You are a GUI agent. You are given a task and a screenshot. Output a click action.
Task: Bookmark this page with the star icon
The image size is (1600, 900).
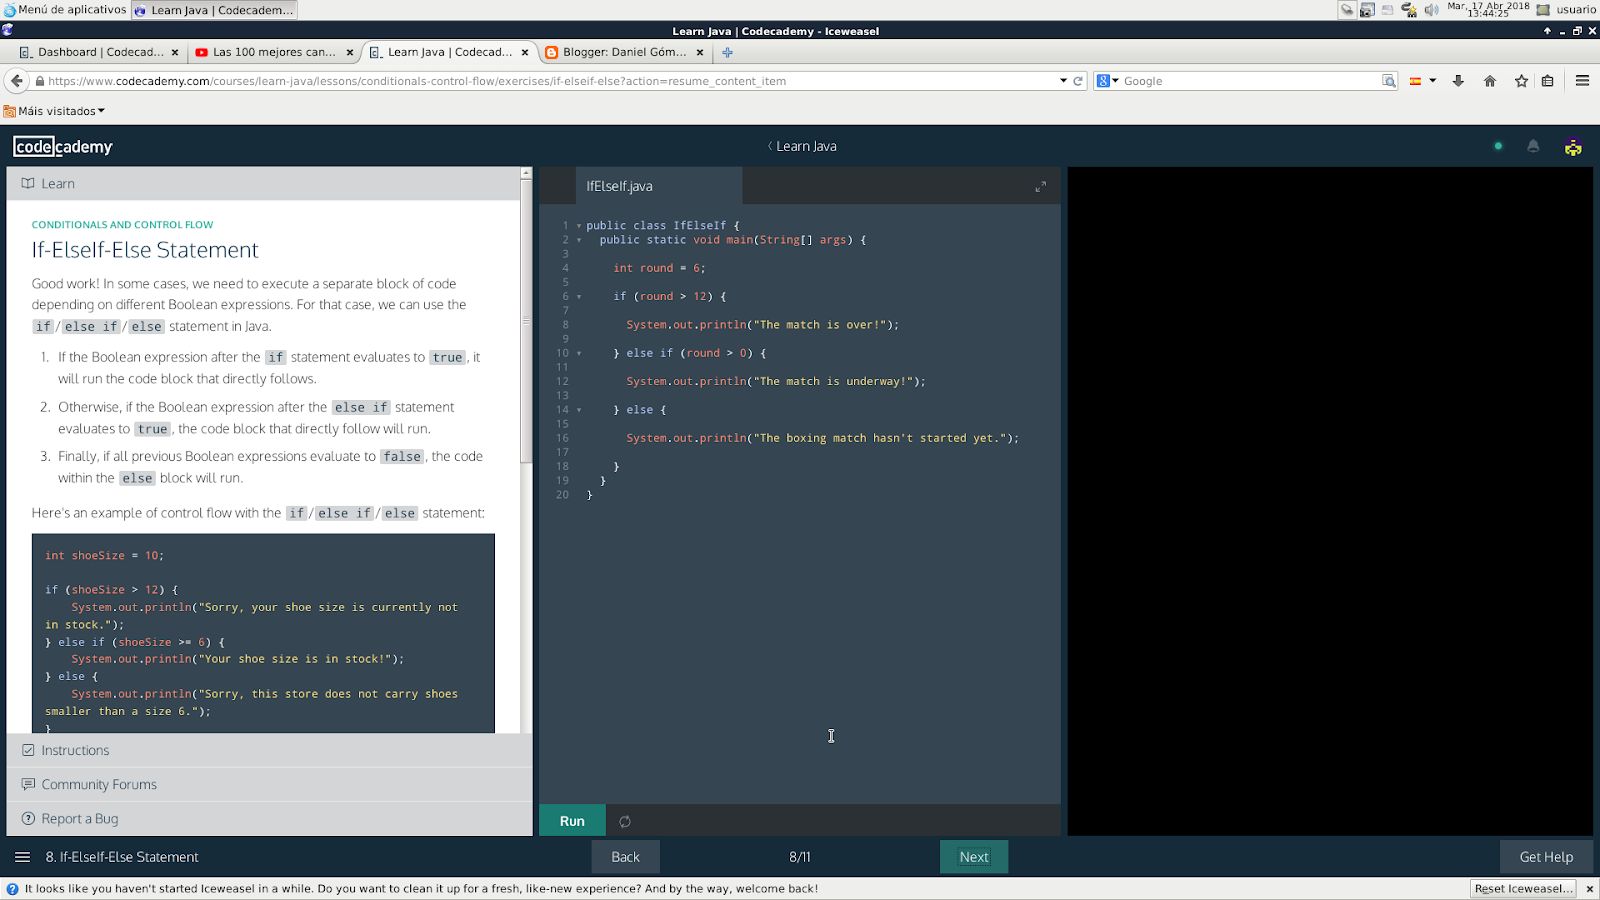(x=1520, y=81)
